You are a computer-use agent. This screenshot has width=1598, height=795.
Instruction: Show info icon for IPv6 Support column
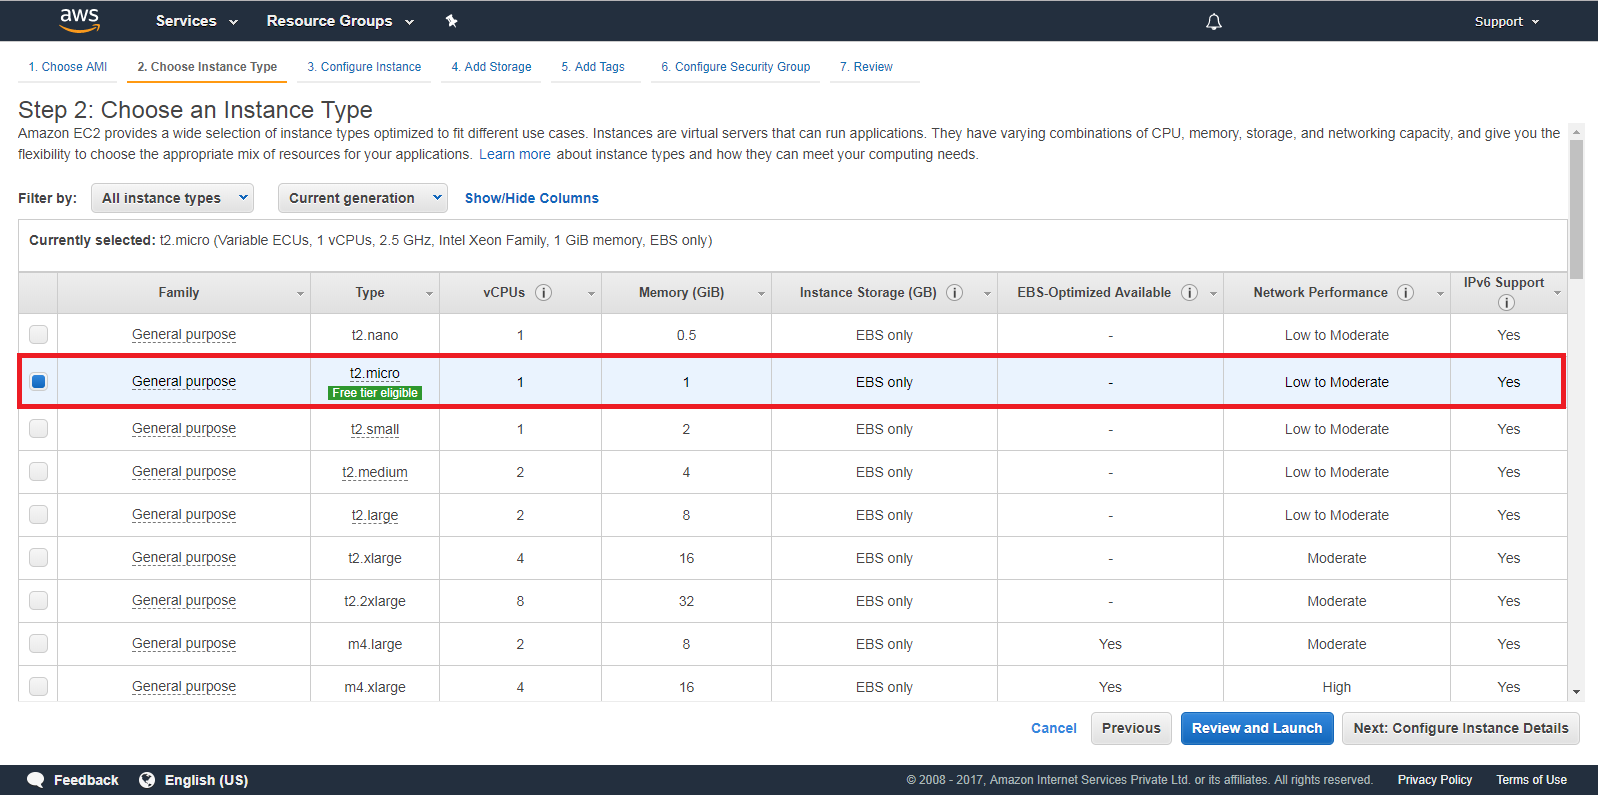1506,303
